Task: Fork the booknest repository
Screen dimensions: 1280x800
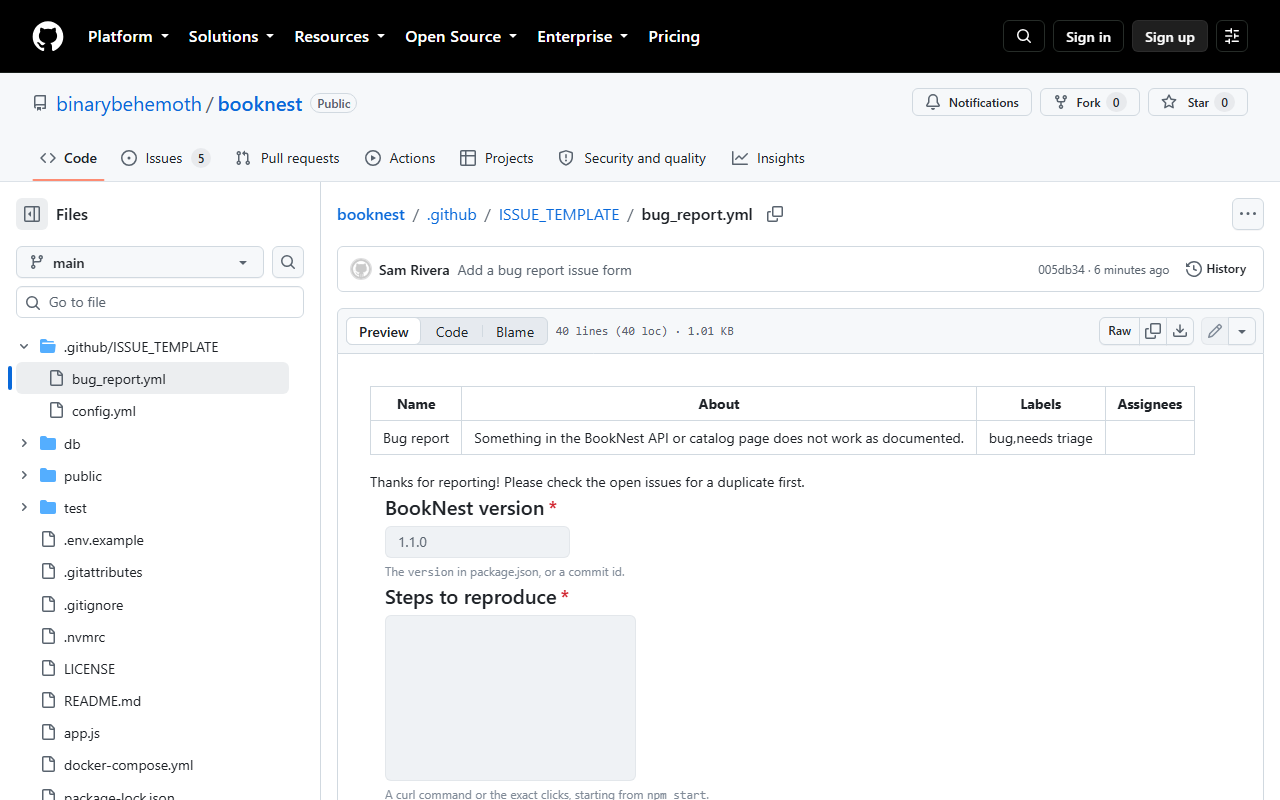Action: 1089,102
